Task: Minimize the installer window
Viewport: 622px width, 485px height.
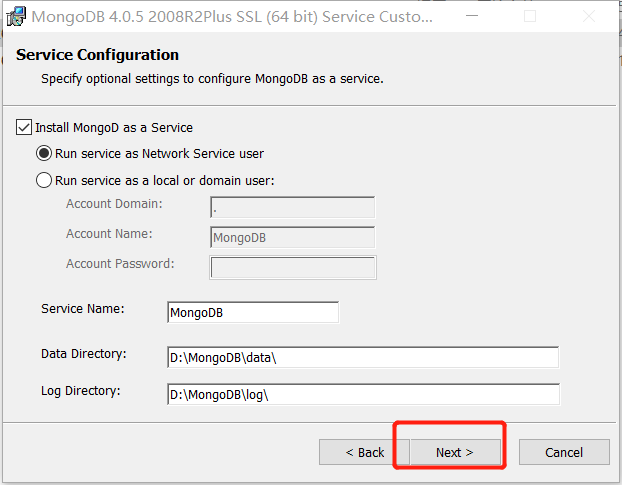Action: [x=472, y=16]
